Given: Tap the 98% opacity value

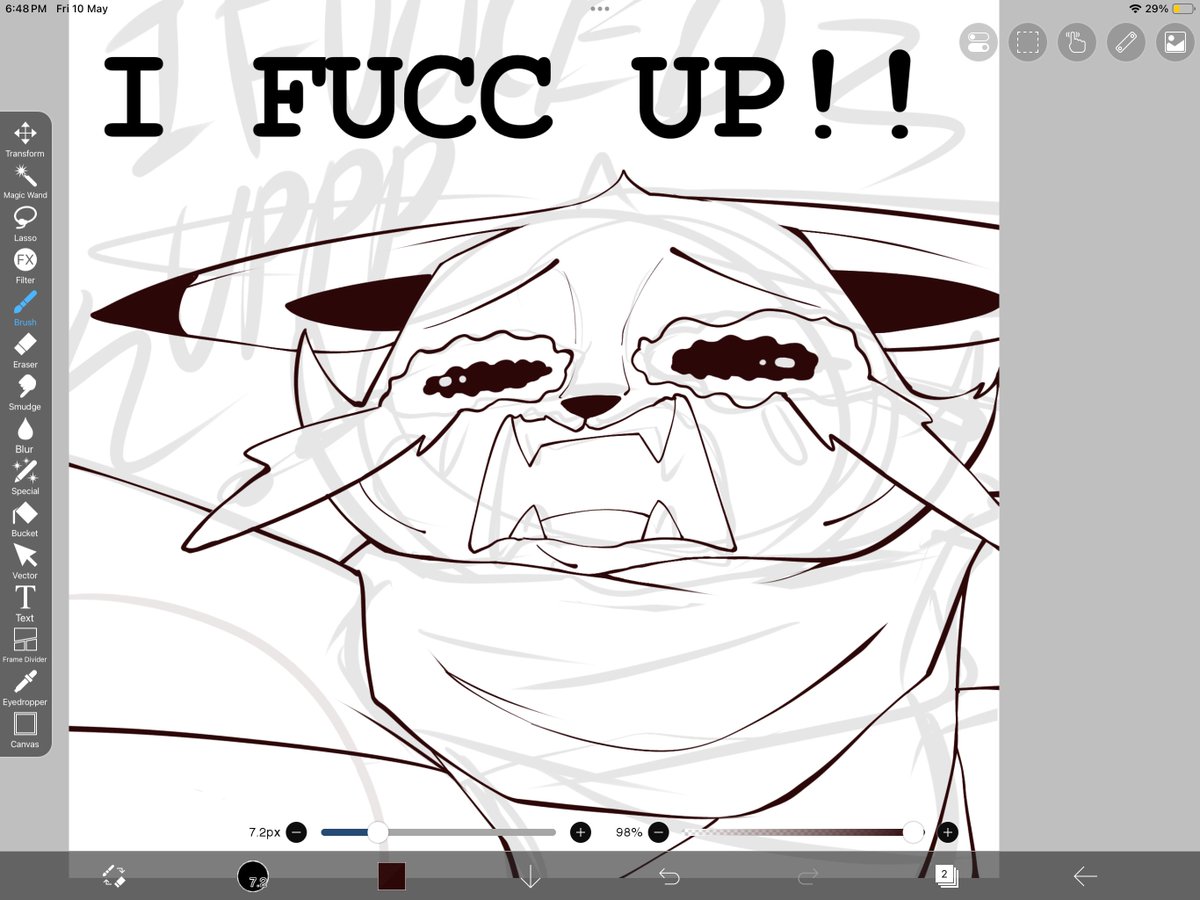Looking at the screenshot, I should [x=629, y=832].
